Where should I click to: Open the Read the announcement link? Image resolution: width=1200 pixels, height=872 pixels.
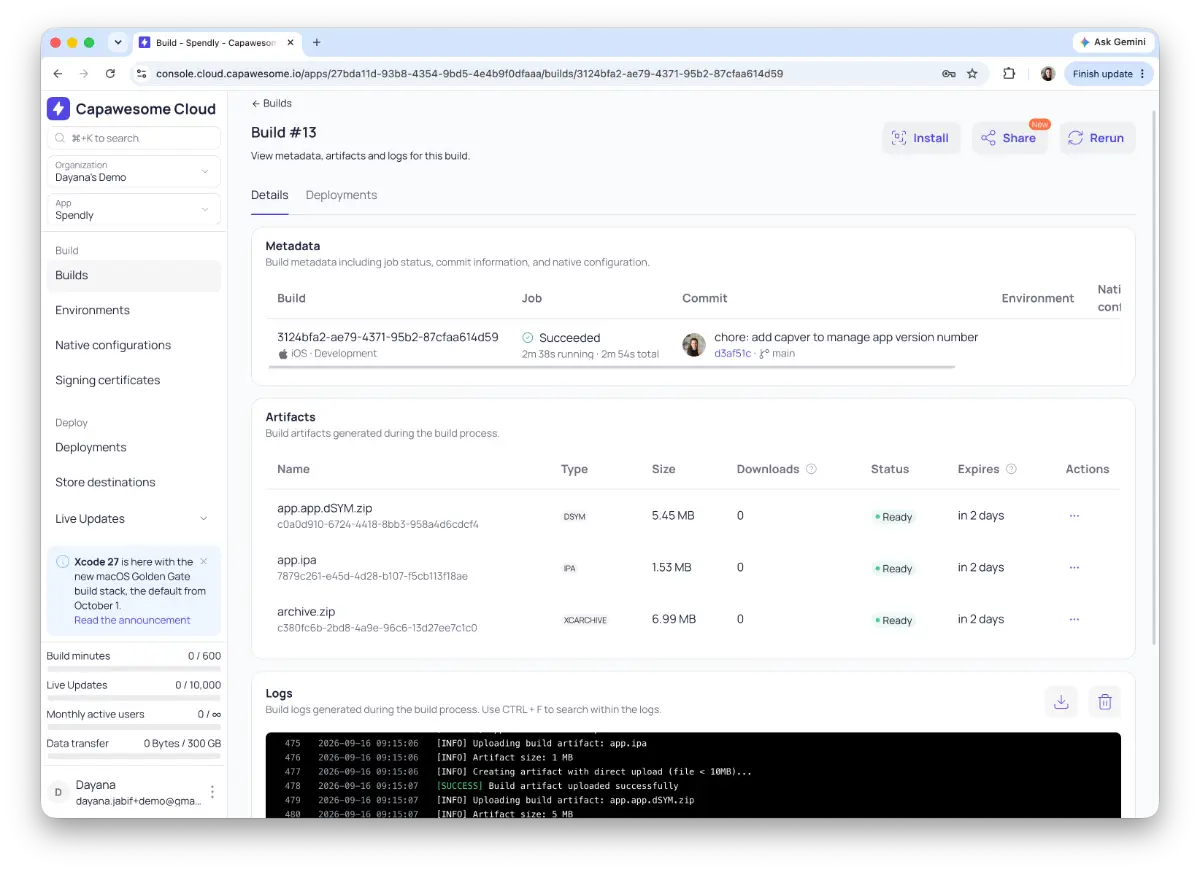click(x=132, y=620)
